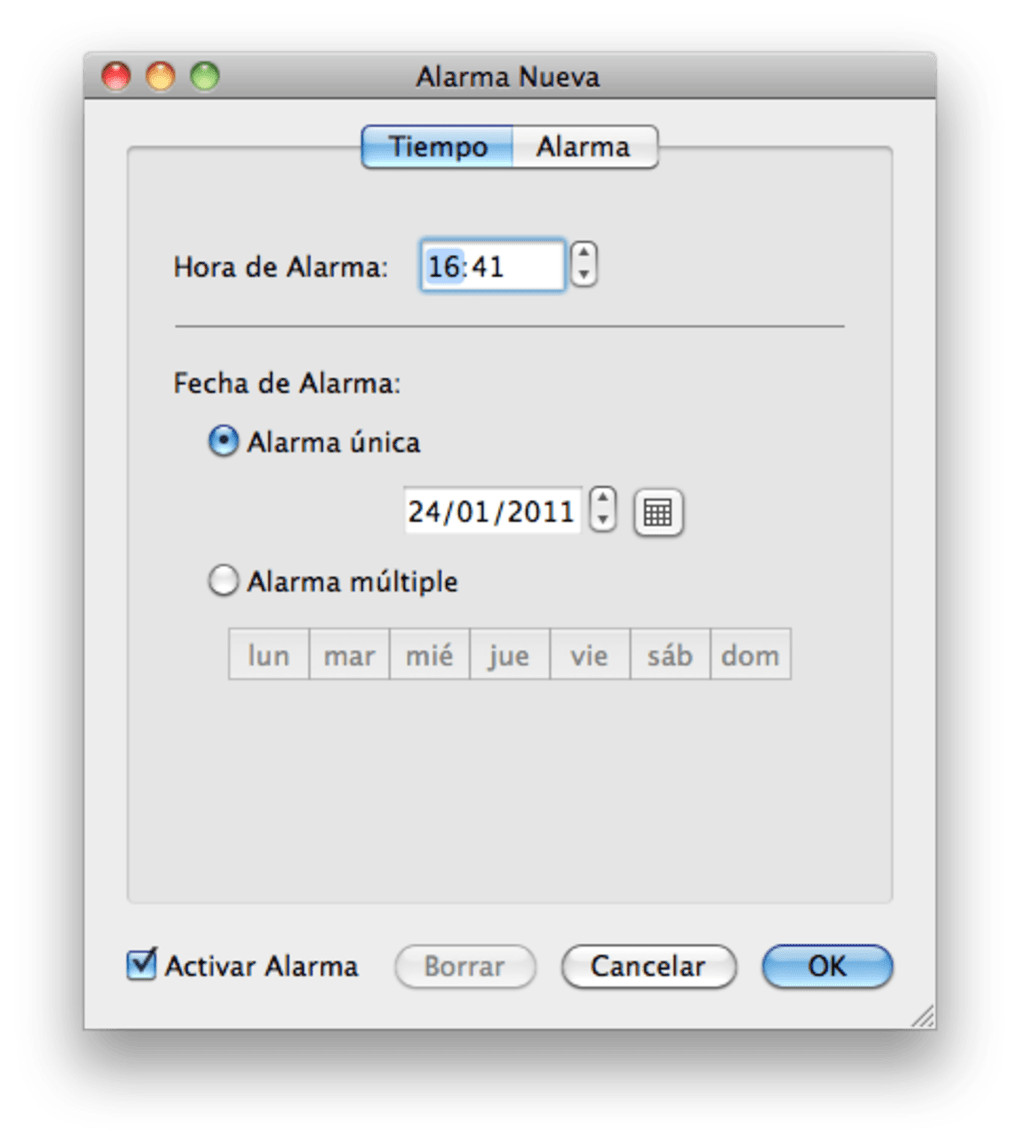Switch to the Alarma tab

pos(583,147)
